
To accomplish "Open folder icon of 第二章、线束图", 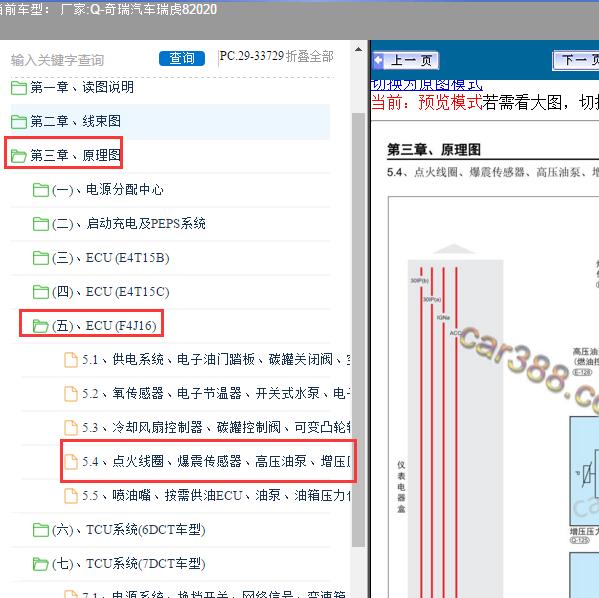I will pyautogui.click(x=19, y=122).
